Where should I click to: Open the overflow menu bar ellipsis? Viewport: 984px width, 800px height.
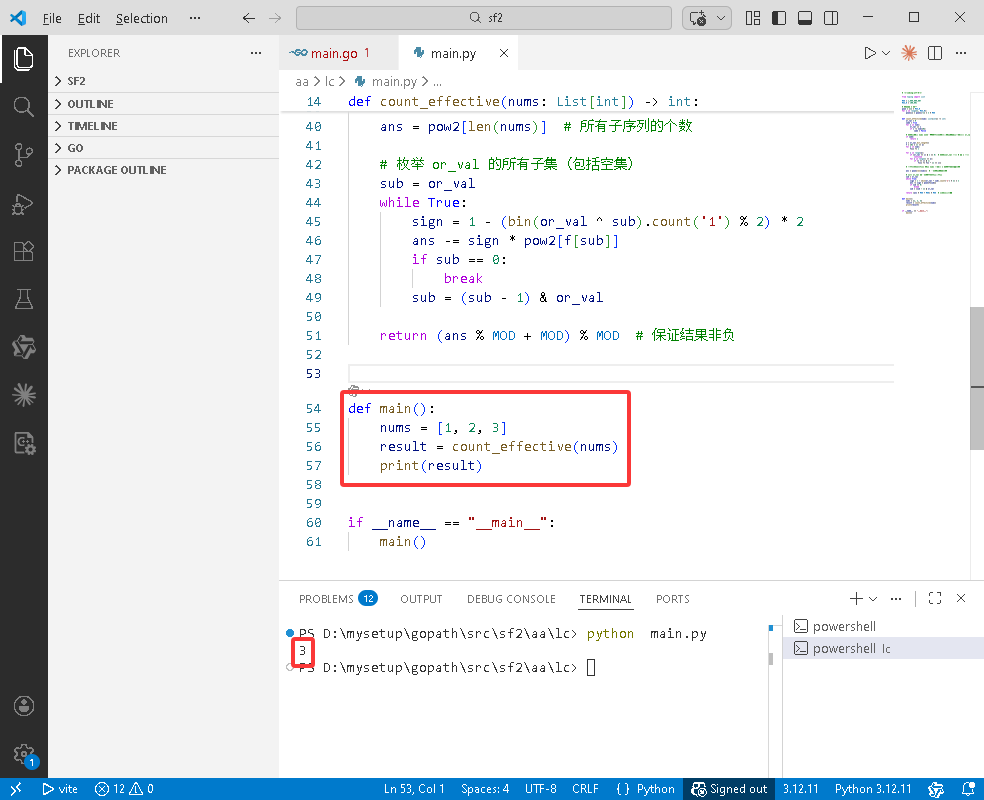coord(195,18)
